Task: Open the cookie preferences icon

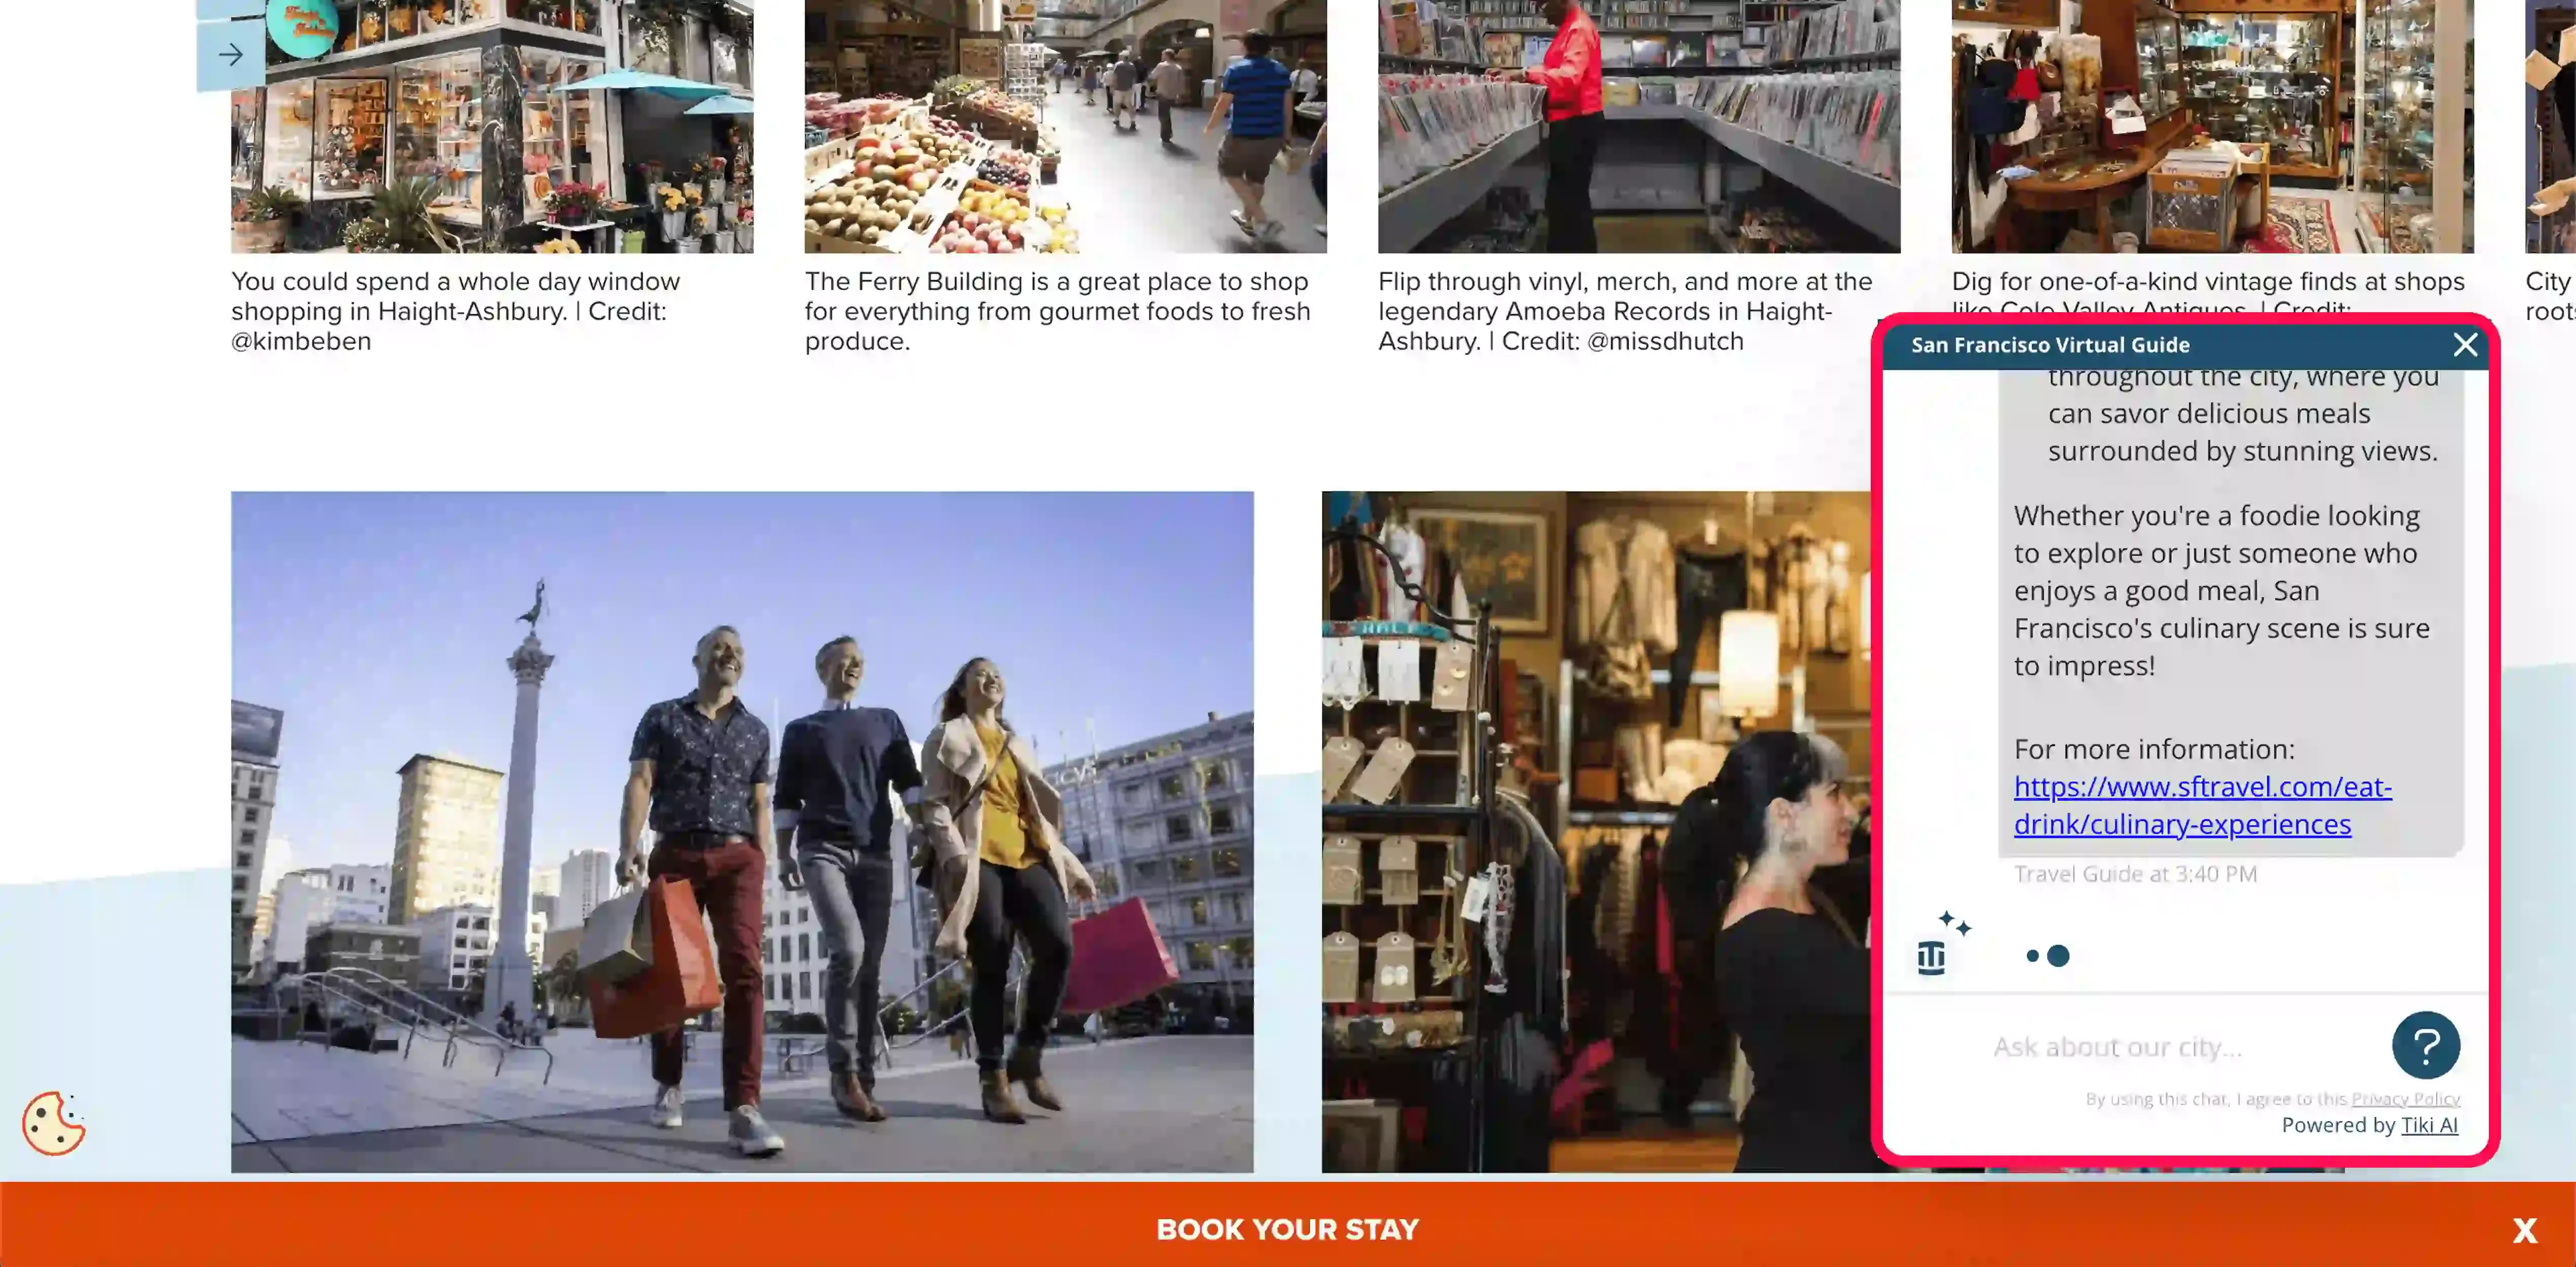Action: [x=54, y=1123]
